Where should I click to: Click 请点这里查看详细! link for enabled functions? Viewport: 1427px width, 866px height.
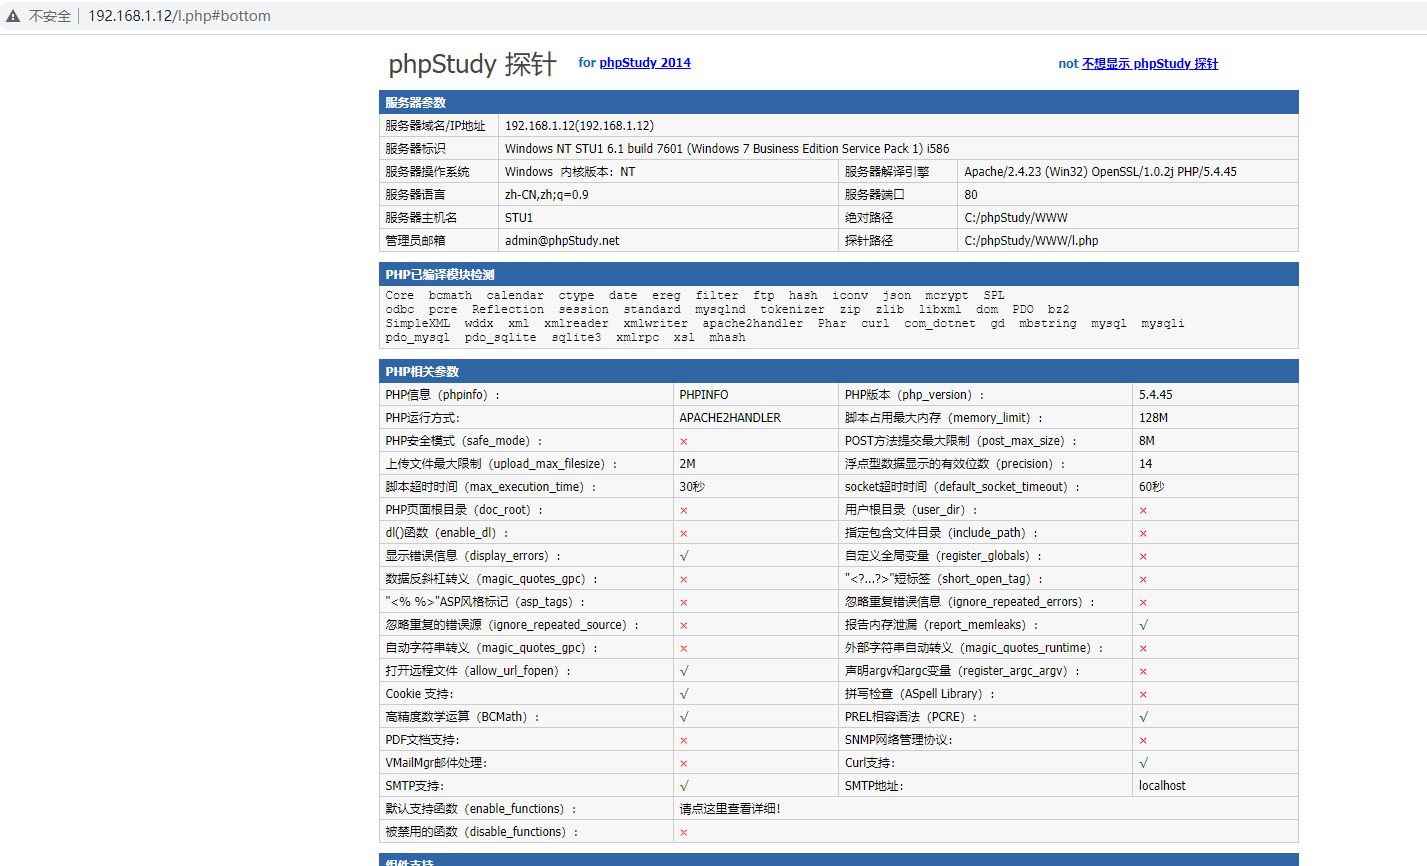(x=730, y=809)
